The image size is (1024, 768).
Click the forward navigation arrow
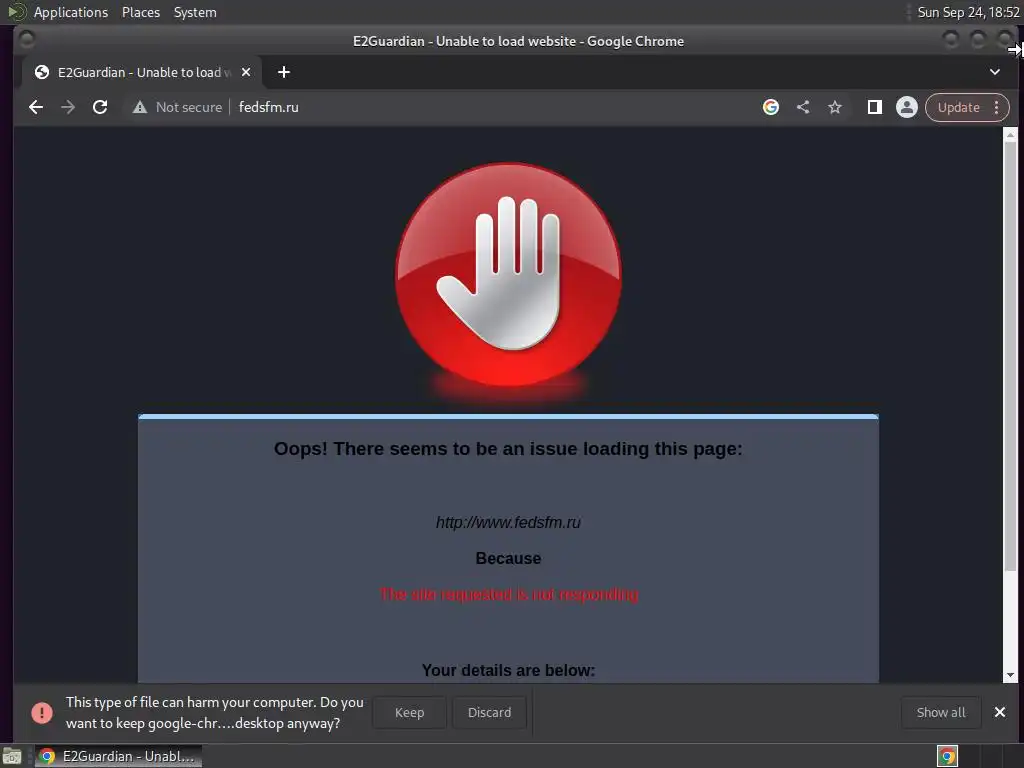pos(68,107)
